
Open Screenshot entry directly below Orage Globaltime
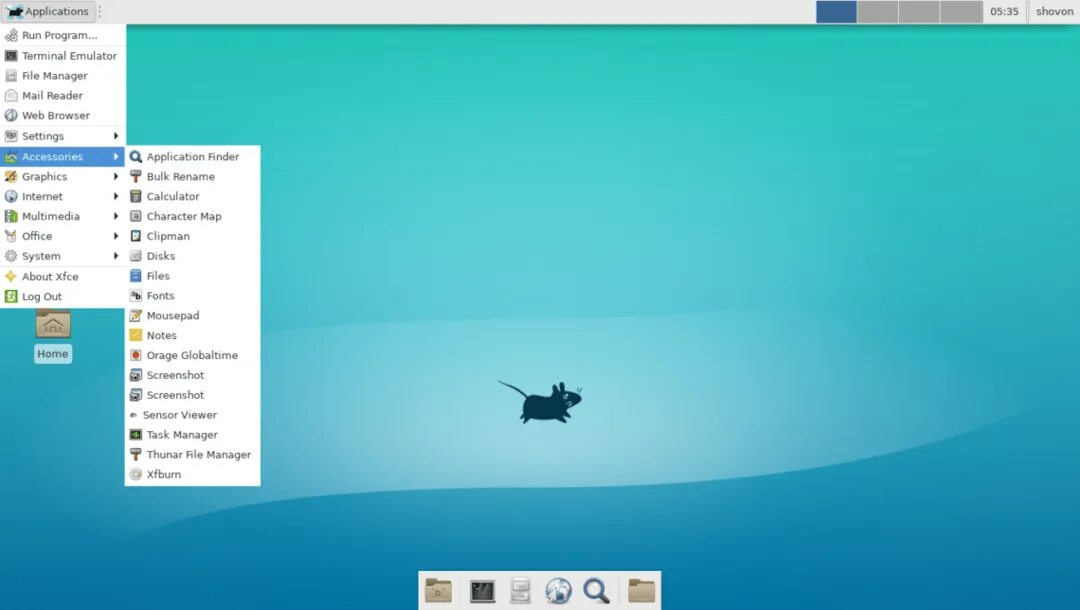click(x=192, y=375)
